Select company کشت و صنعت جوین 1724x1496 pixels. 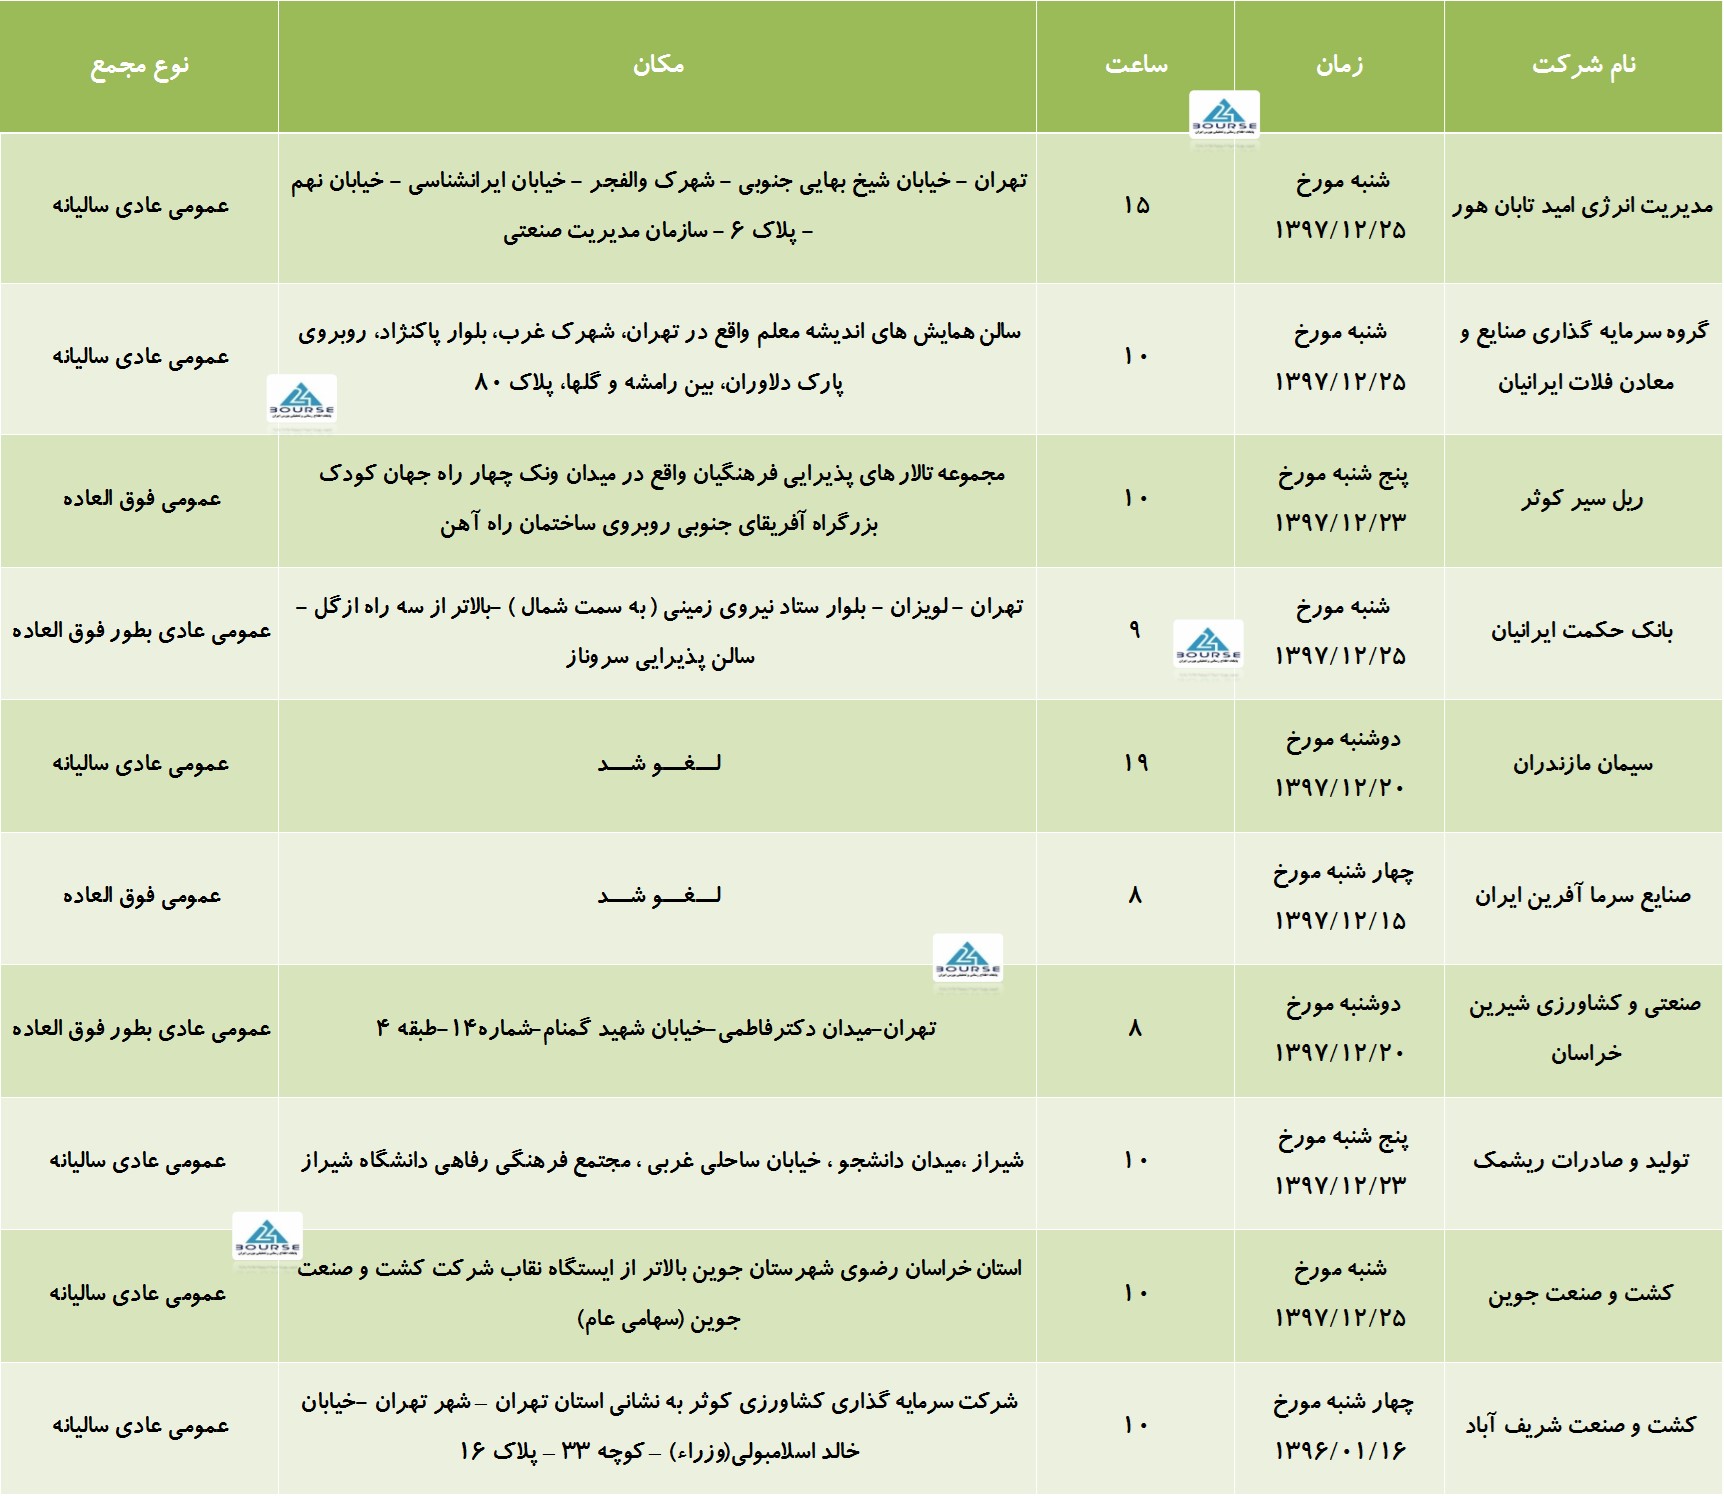coord(1583,1294)
